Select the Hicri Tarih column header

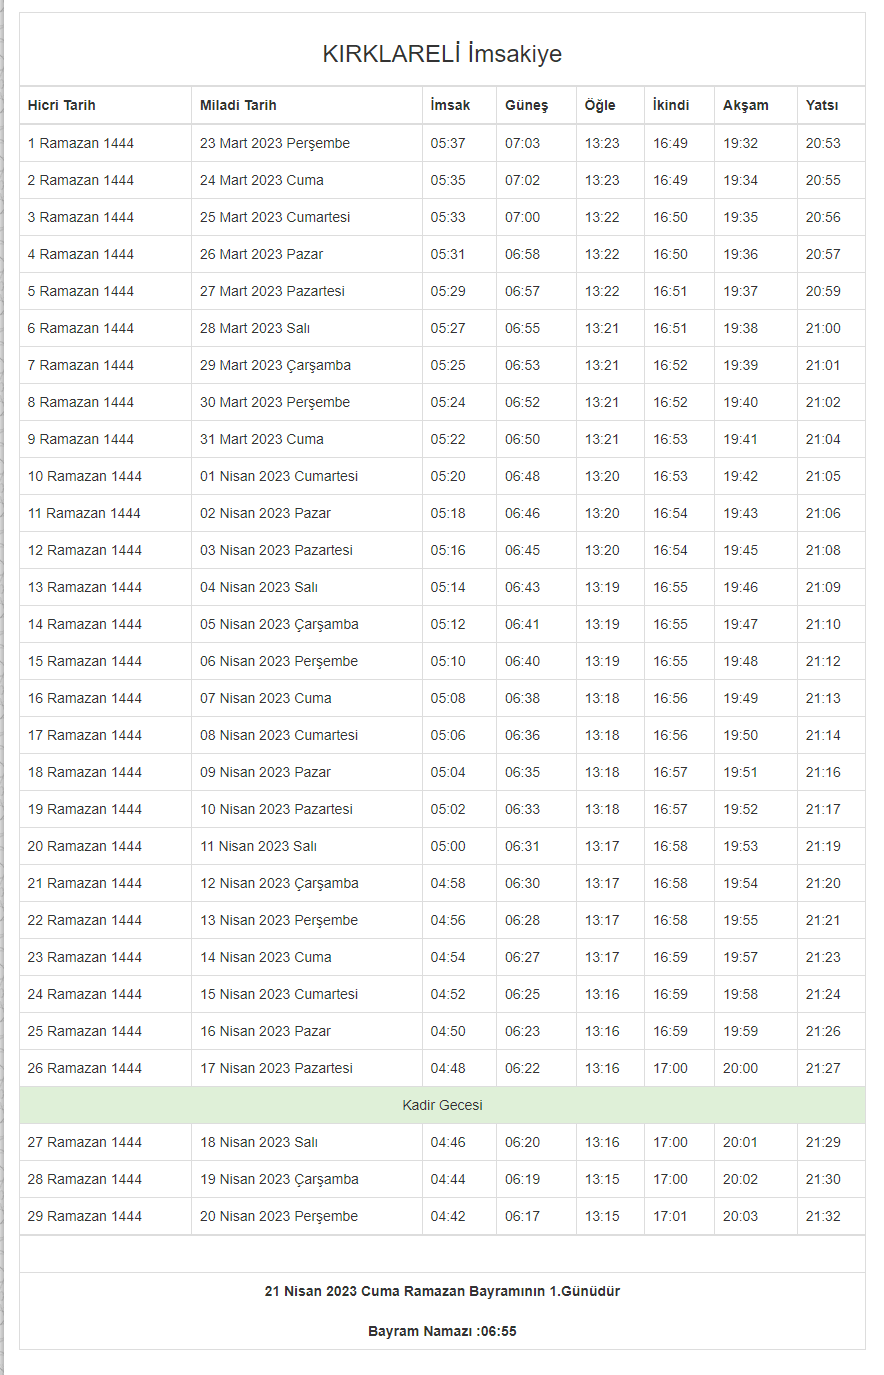tap(62, 105)
